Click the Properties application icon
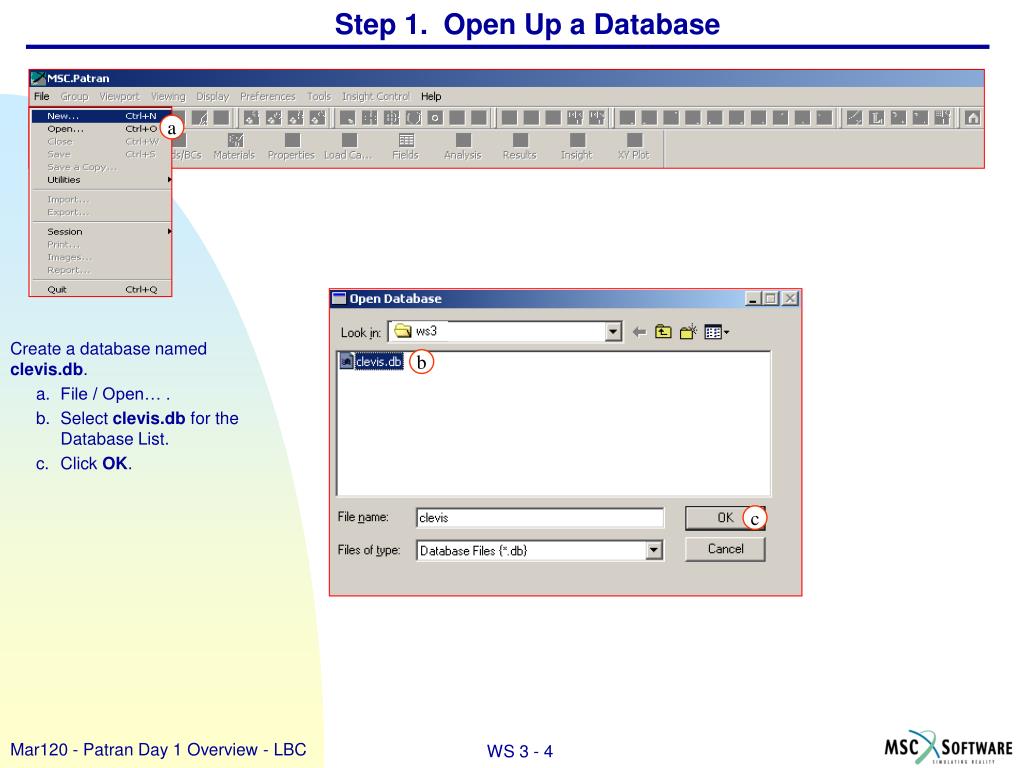The image size is (1024, 768). pos(291,147)
